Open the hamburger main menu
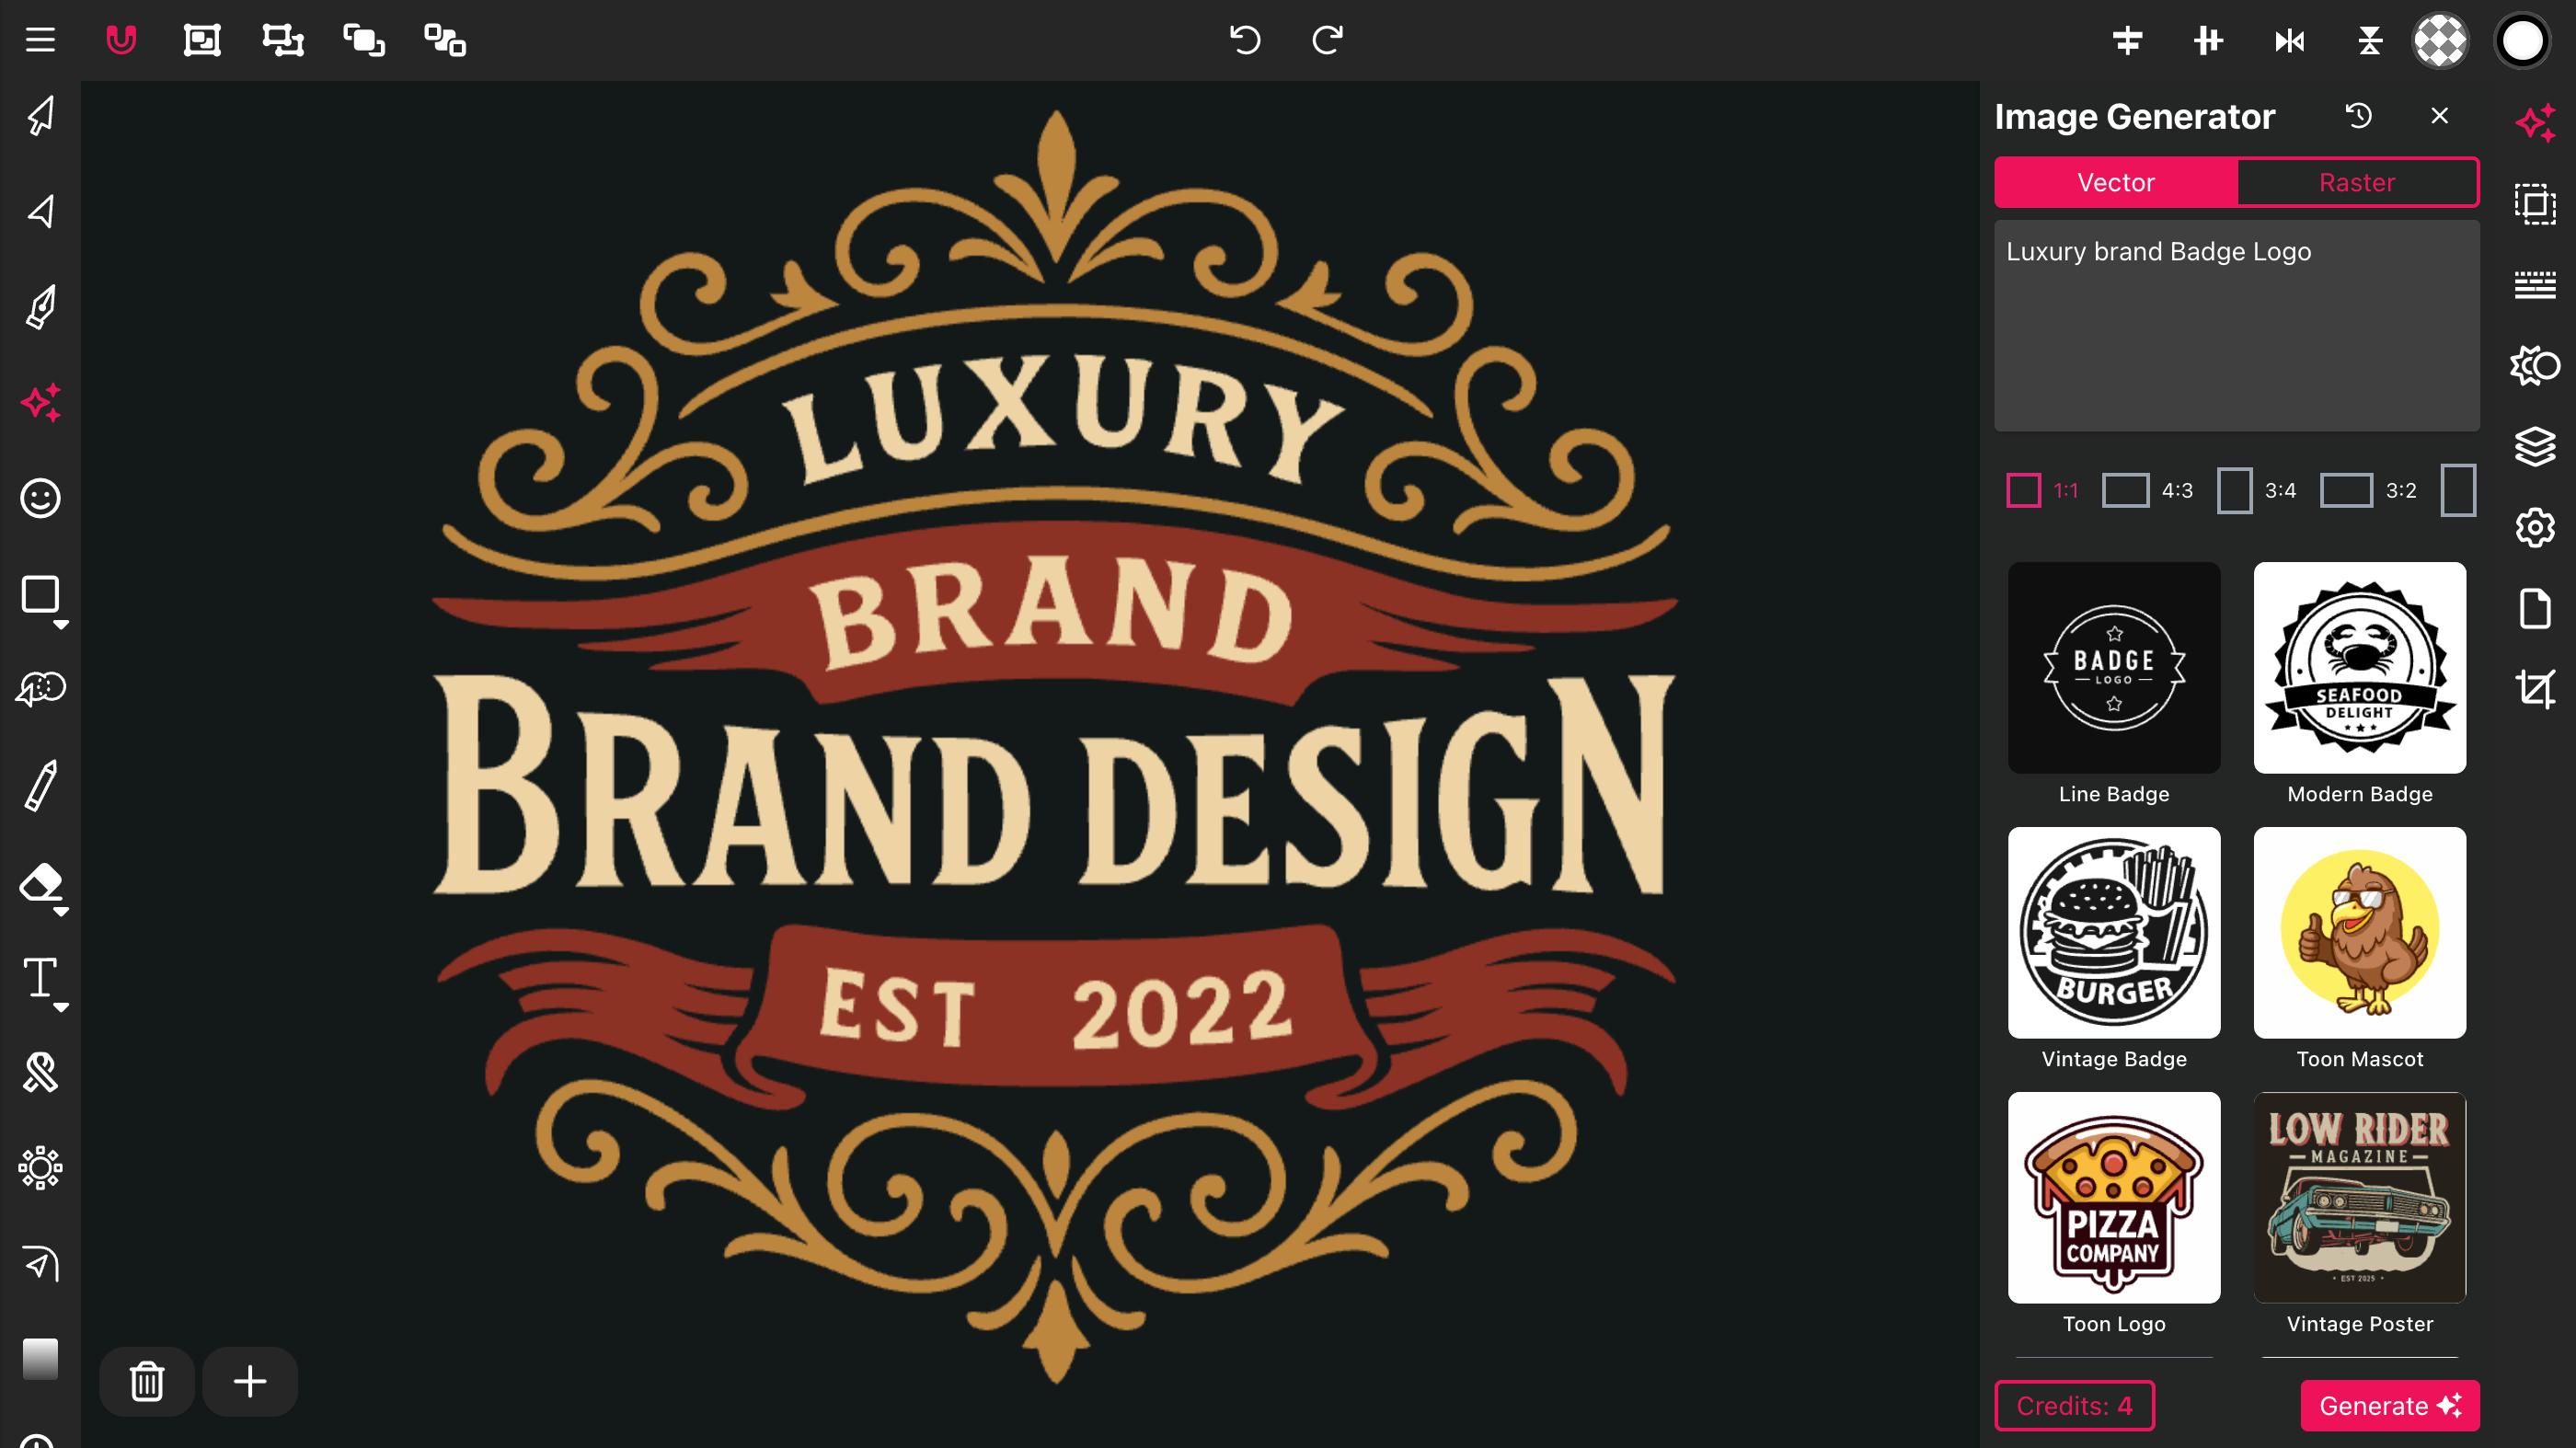 tap(40, 40)
